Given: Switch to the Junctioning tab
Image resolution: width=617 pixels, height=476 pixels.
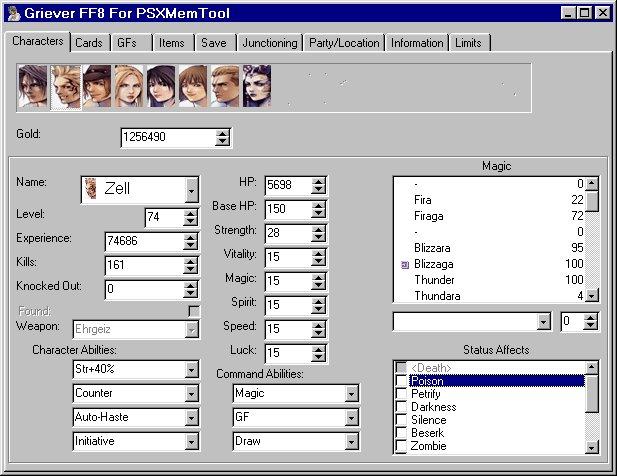Looking at the screenshot, I should coord(270,42).
